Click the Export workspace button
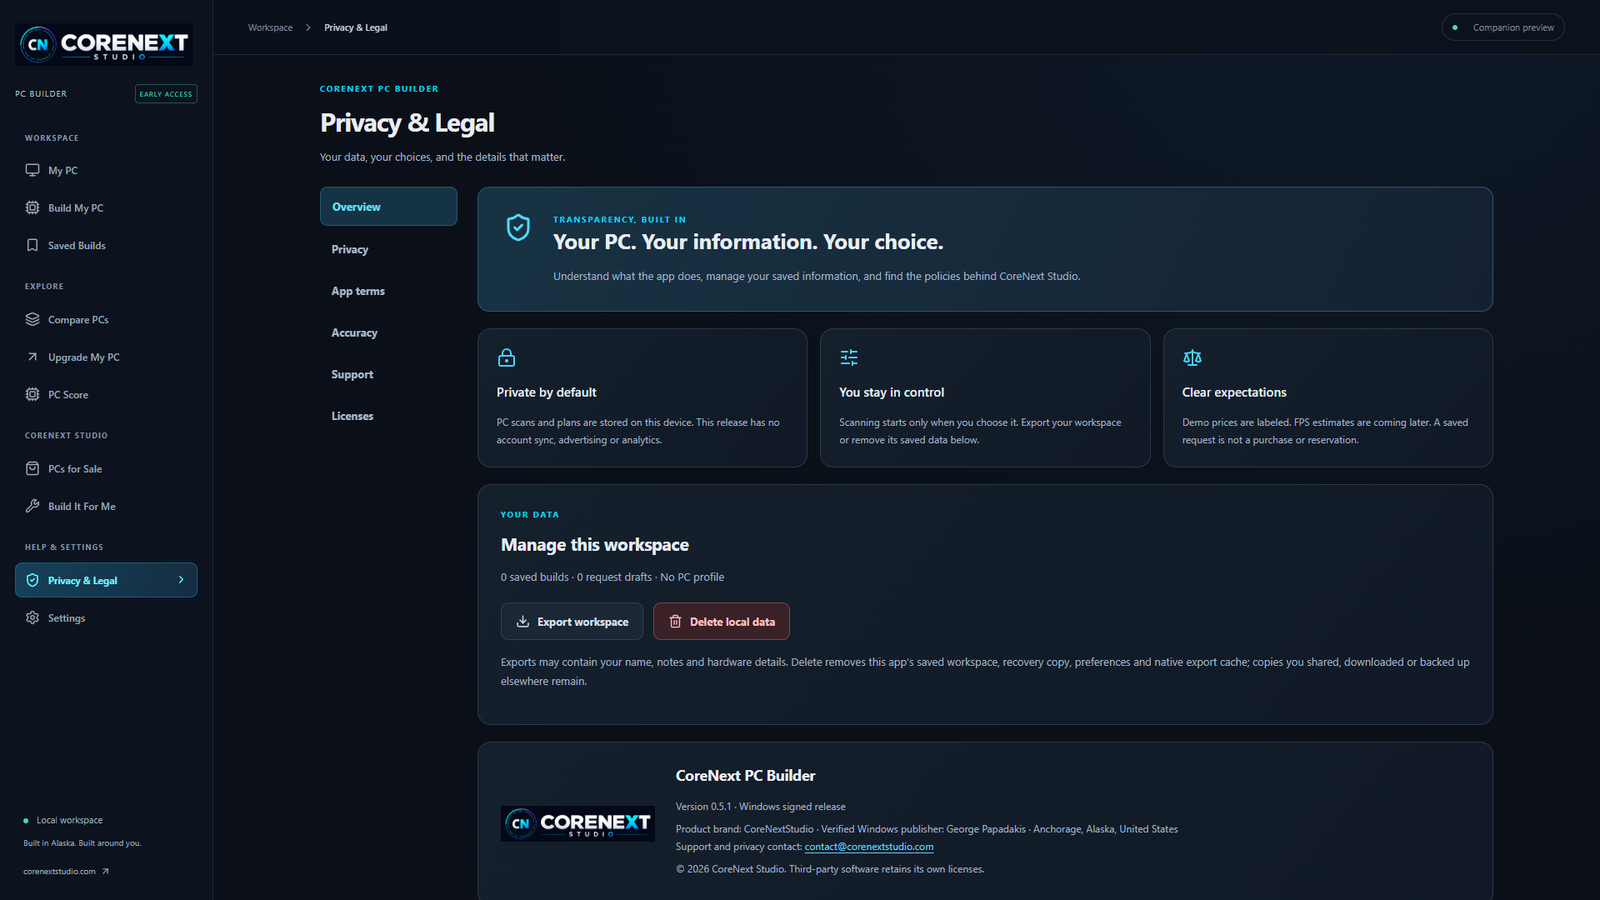The width and height of the screenshot is (1600, 900). (572, 621)
